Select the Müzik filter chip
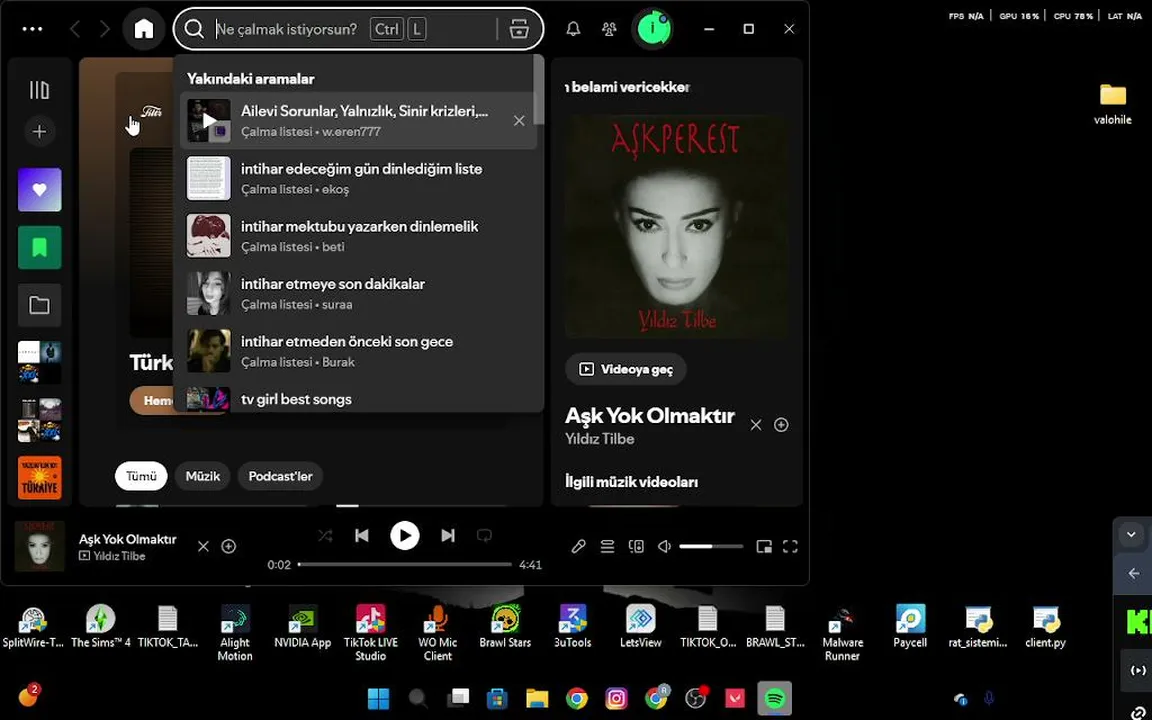Viewport: 1152px width, 720px height. pyautogui.click(x=203, y=476)
